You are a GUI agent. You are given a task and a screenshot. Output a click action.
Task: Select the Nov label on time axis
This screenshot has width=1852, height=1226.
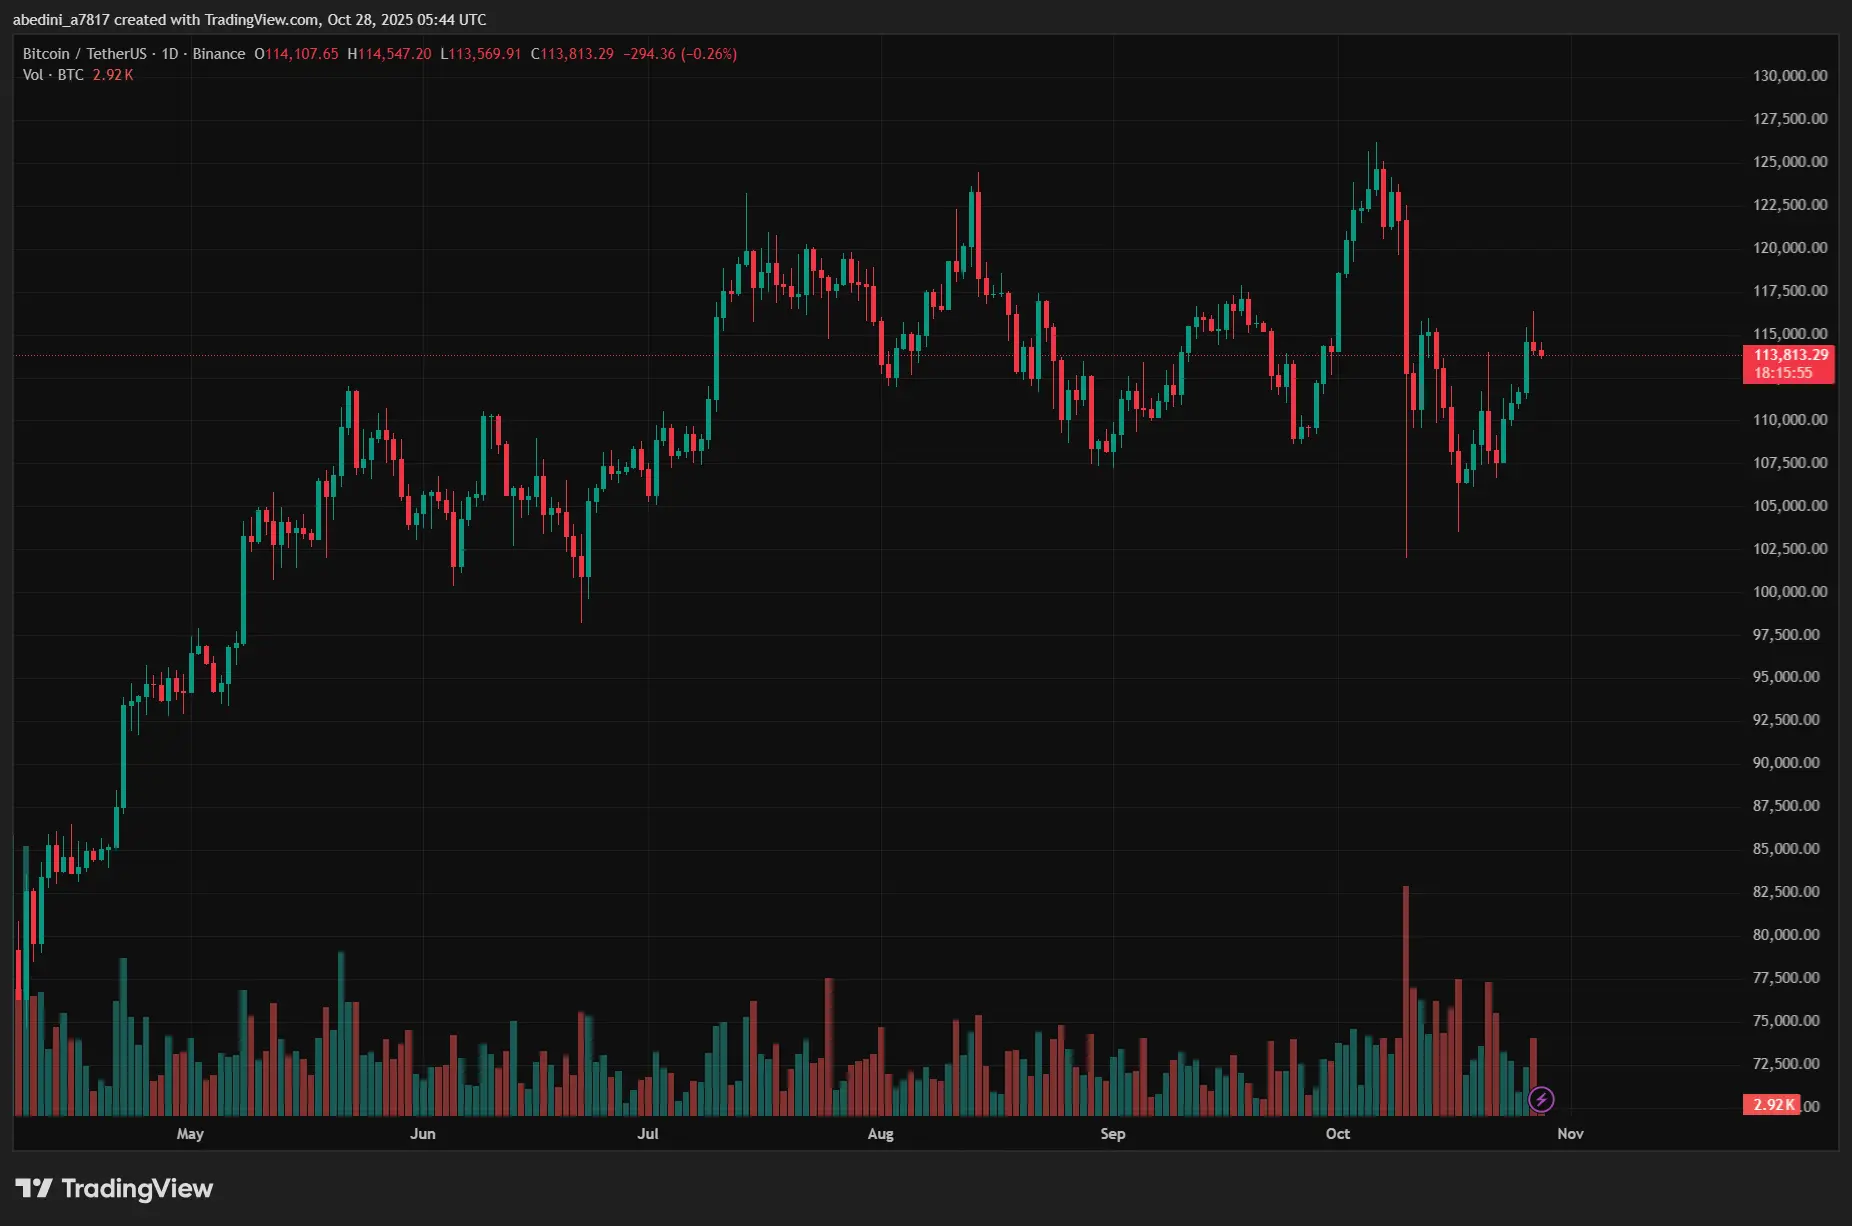[1570, 1134]
